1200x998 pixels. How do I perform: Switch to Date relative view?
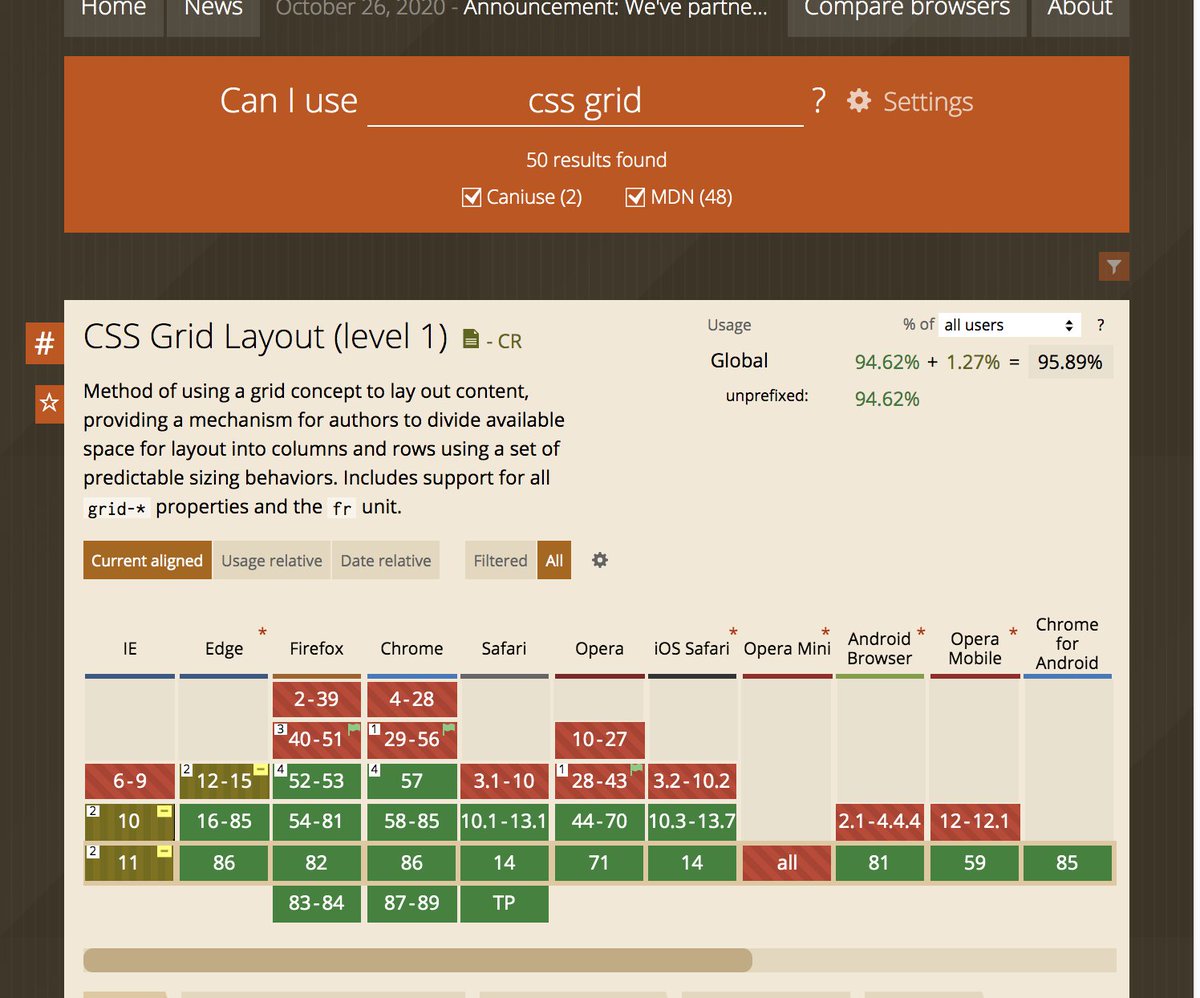pyautogui.click(x=386, y=560)
